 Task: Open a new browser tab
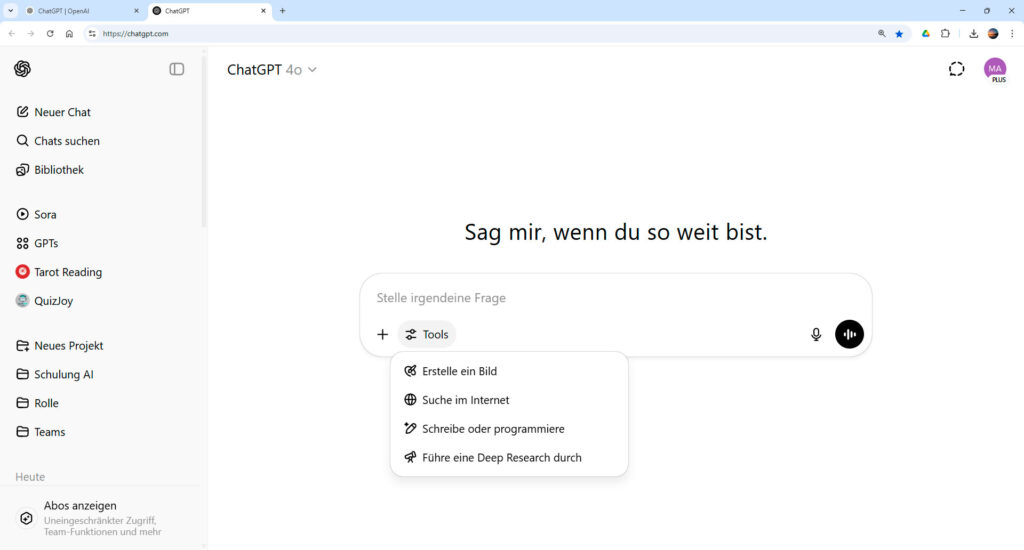282,11
